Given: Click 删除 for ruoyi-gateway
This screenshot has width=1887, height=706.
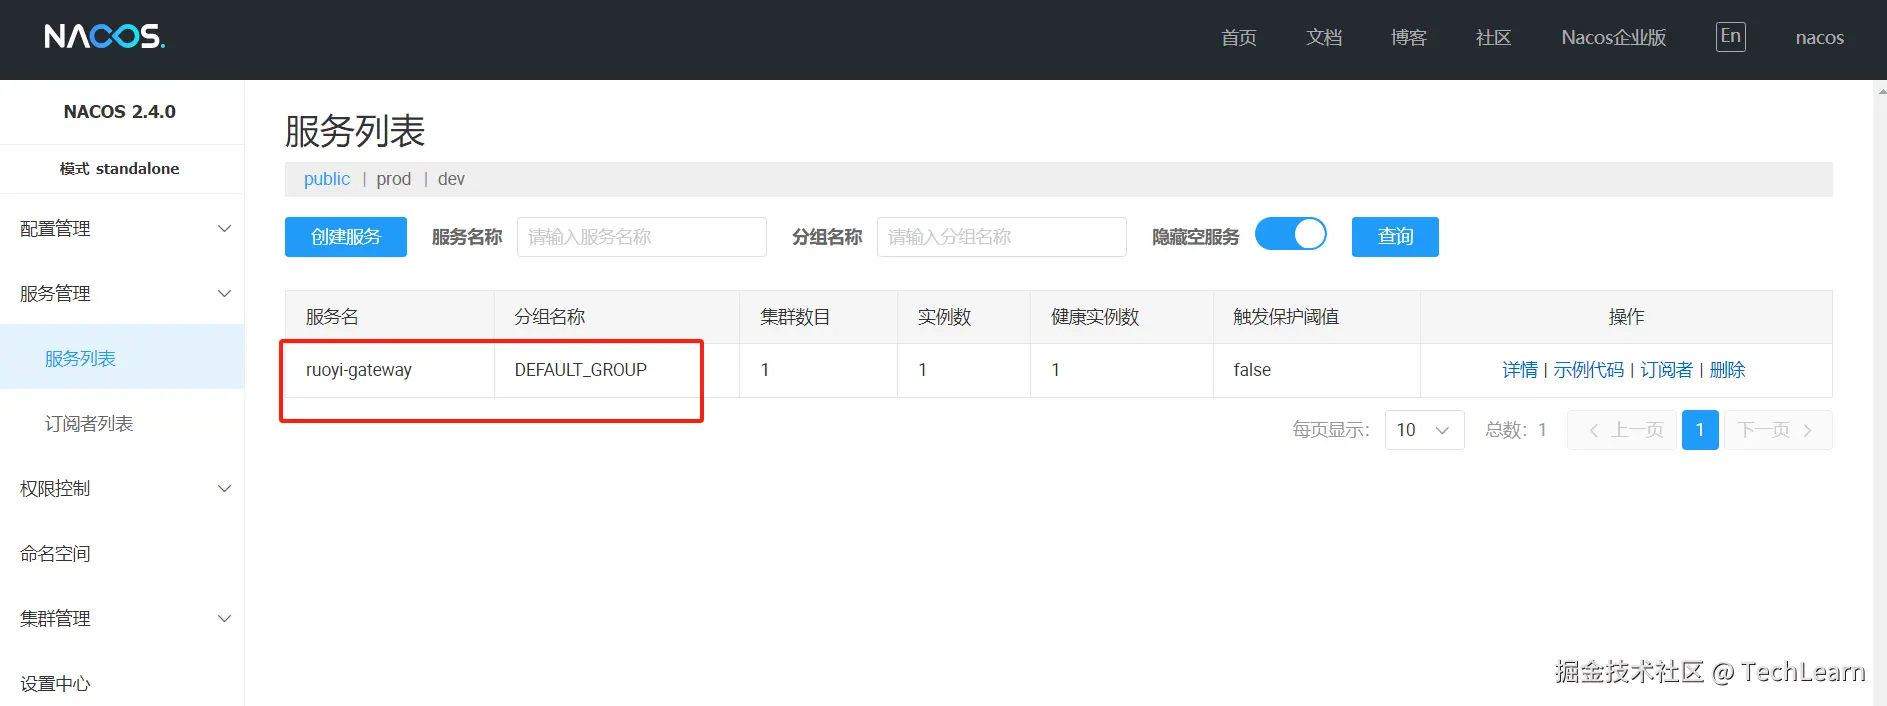Looking at the screenshot, I should pos(1728,370).
